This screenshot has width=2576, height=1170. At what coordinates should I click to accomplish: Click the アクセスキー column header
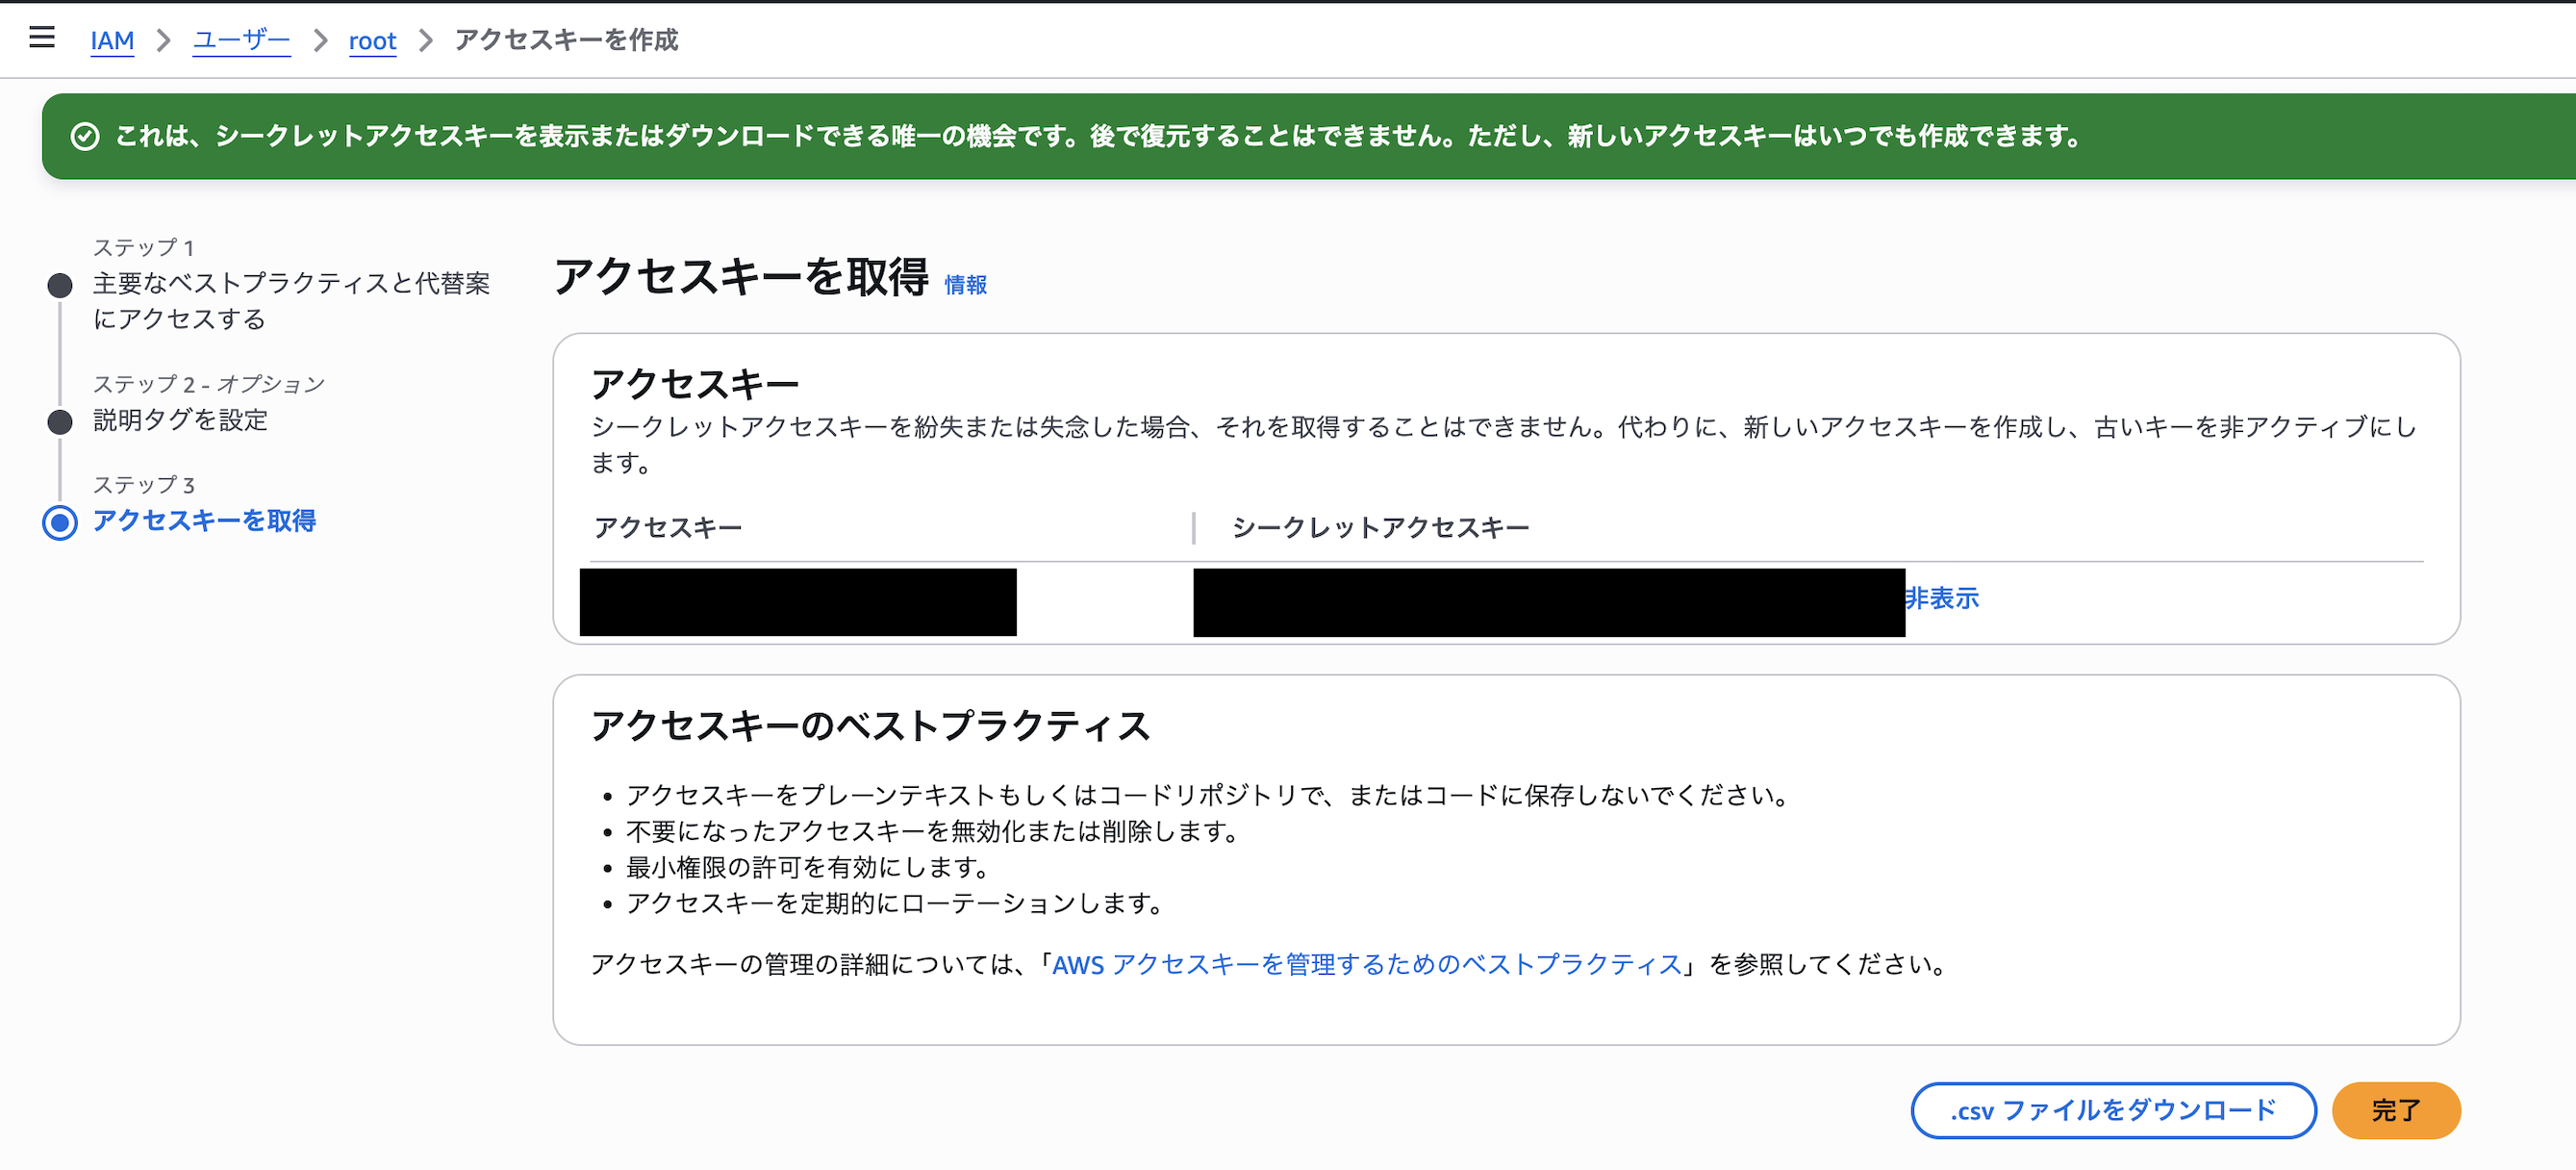668,528
